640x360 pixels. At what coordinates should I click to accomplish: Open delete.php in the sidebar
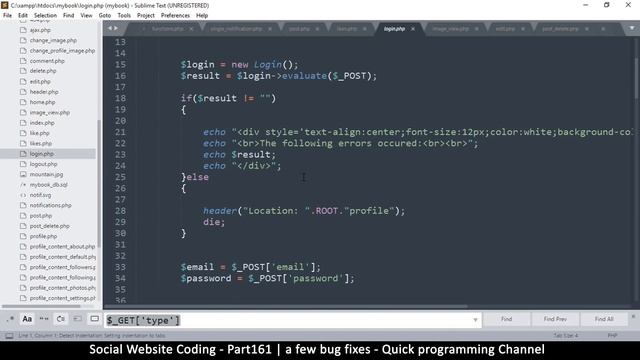[43, 71]
